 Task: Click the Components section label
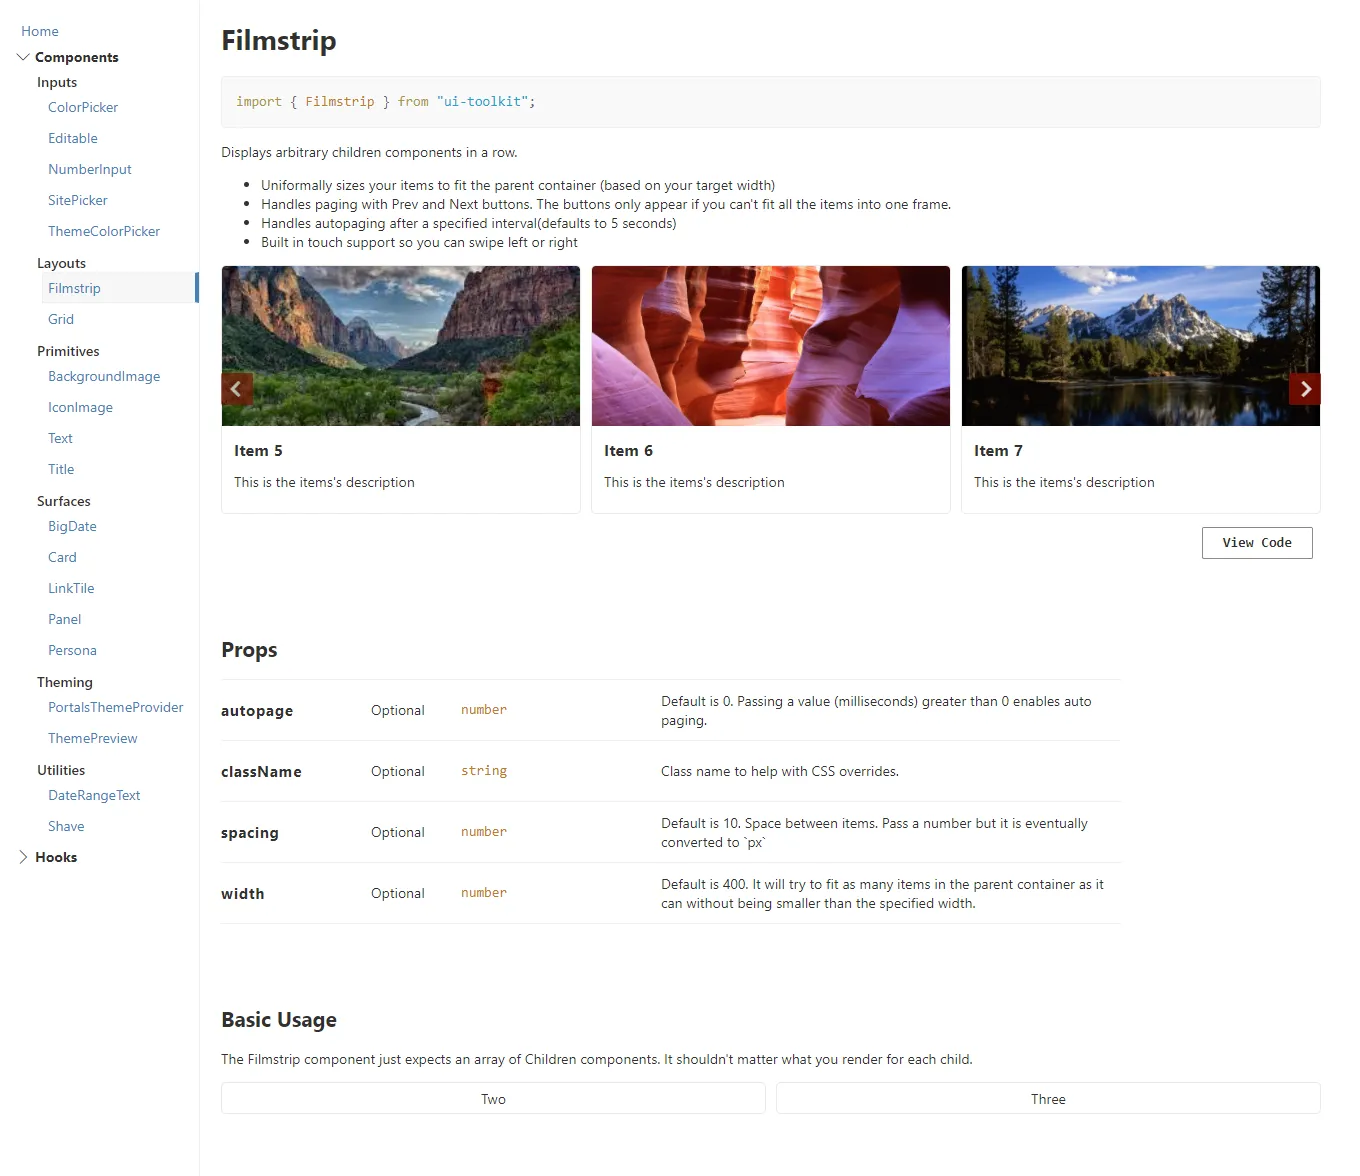pos(77,57)
